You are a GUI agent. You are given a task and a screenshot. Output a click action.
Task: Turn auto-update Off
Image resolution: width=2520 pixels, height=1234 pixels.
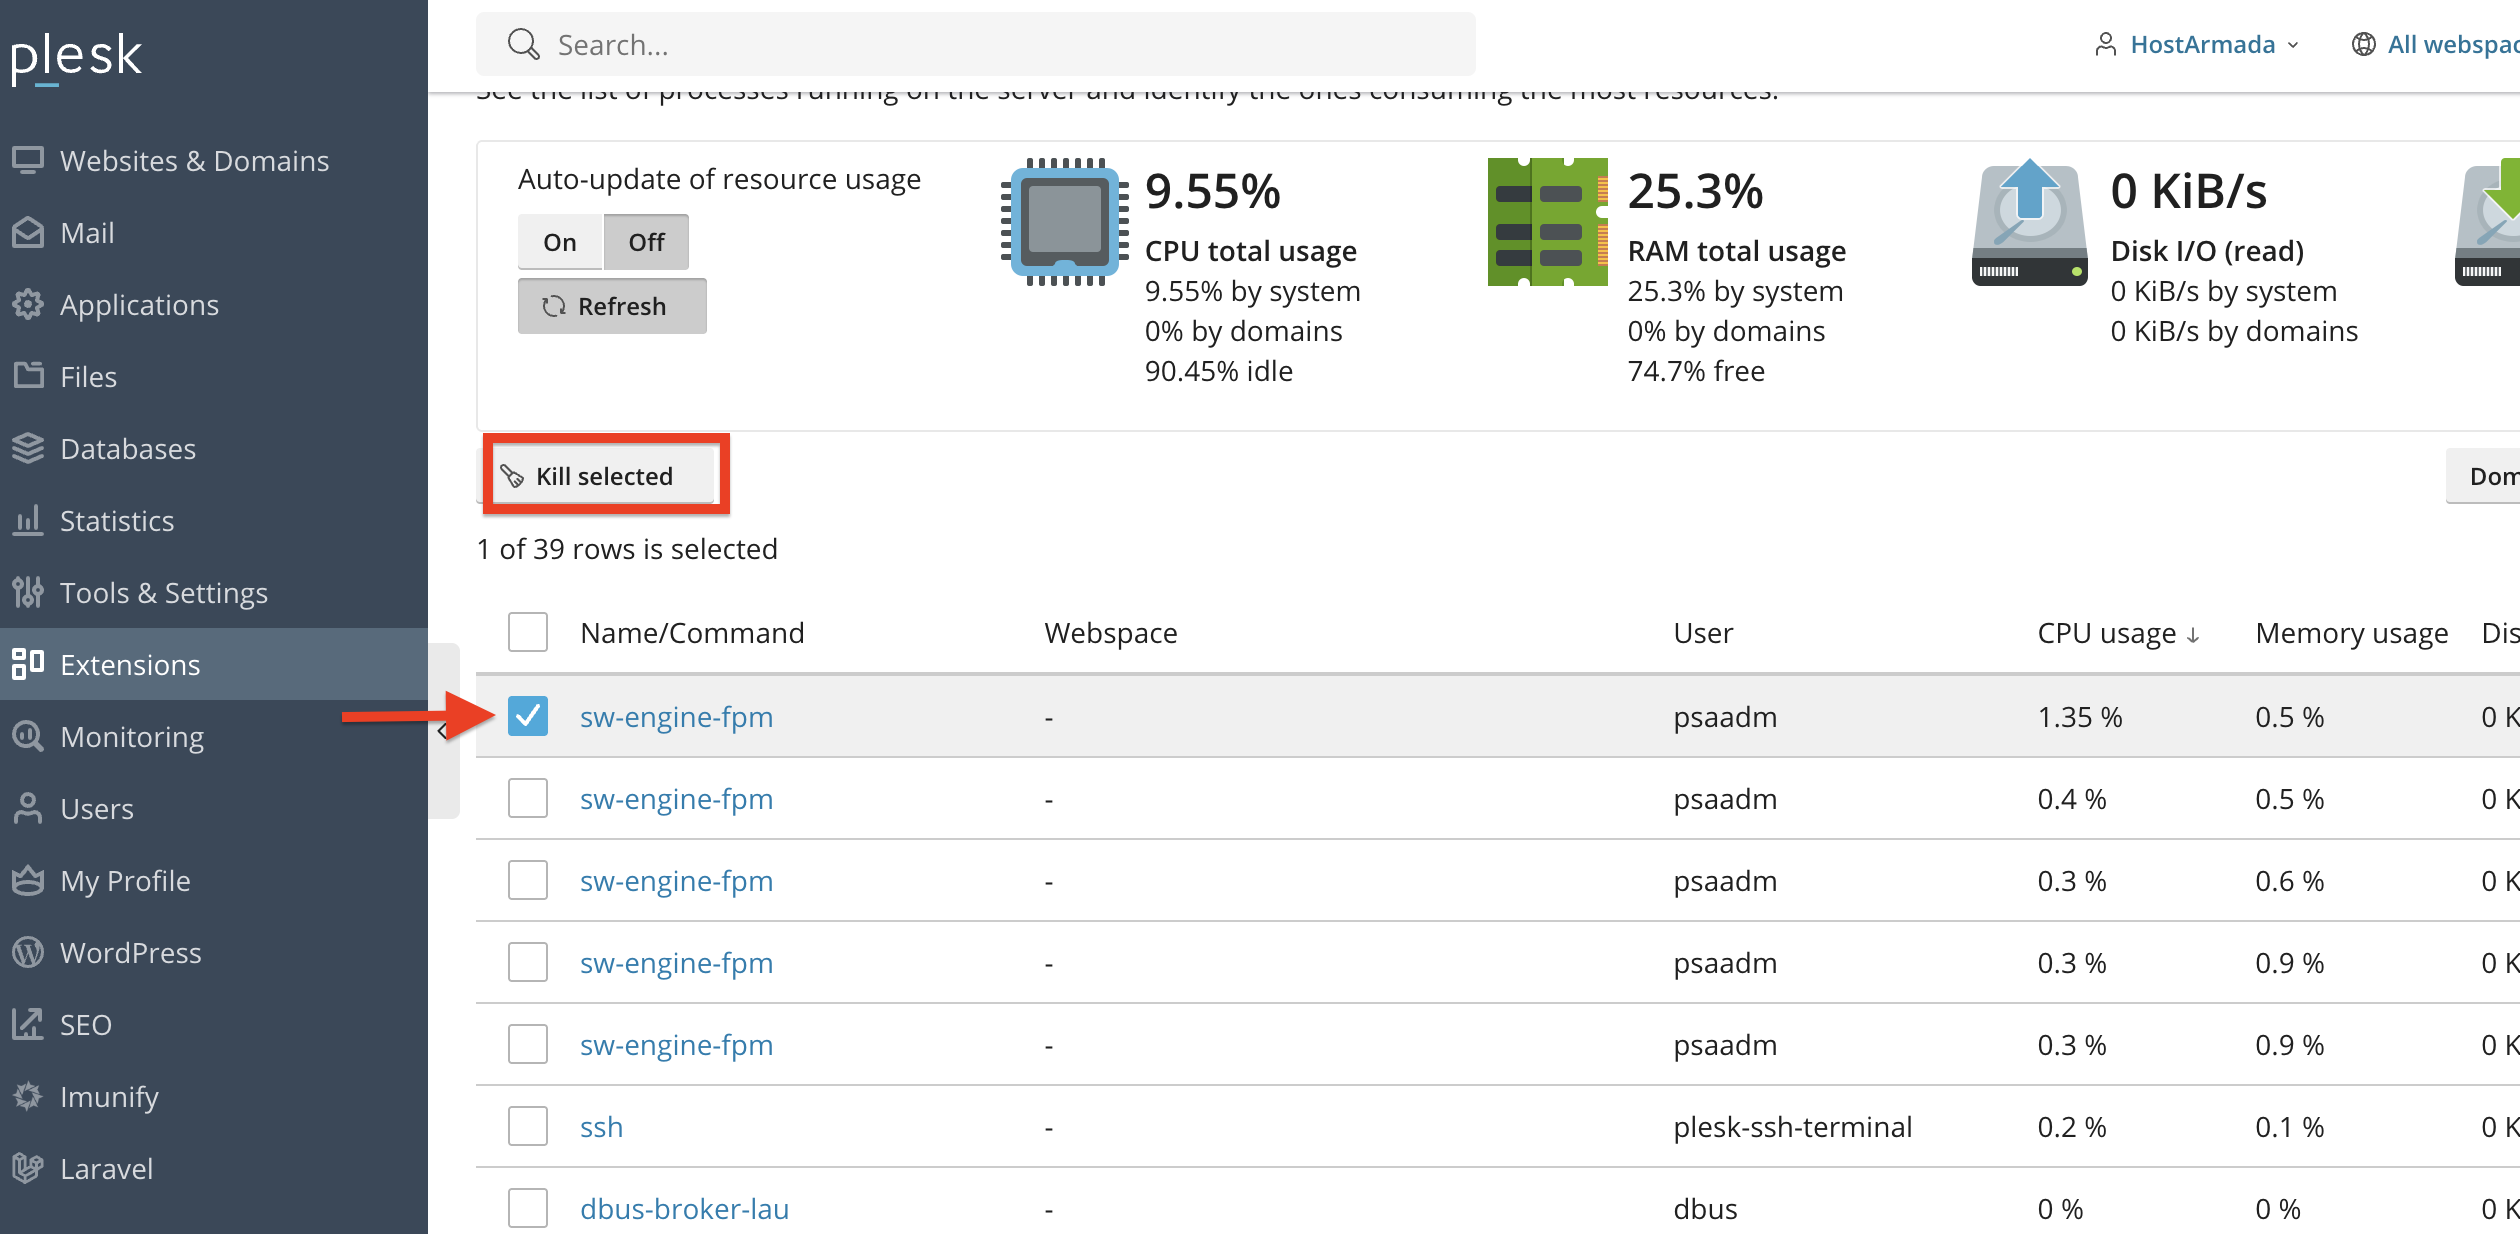point(646,242)
